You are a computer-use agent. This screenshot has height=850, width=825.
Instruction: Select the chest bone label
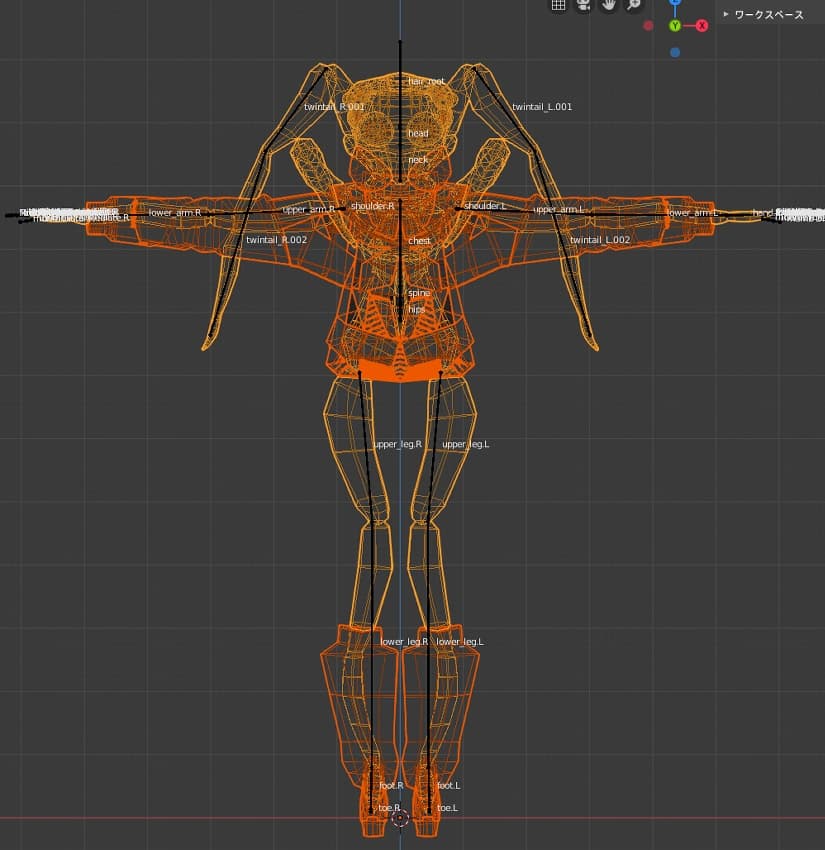click(x=419, y=241)
